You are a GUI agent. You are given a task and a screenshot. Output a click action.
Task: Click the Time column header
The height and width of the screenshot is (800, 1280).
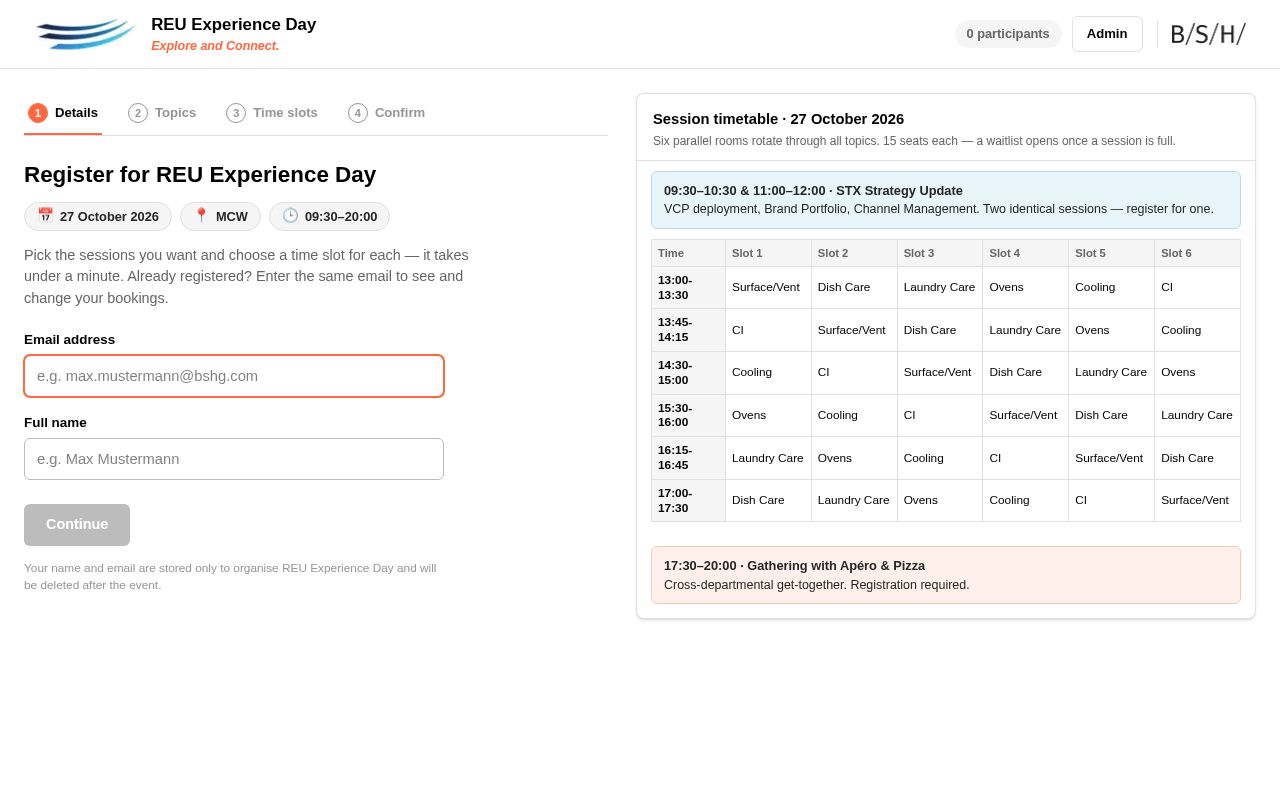click(688, 253)
